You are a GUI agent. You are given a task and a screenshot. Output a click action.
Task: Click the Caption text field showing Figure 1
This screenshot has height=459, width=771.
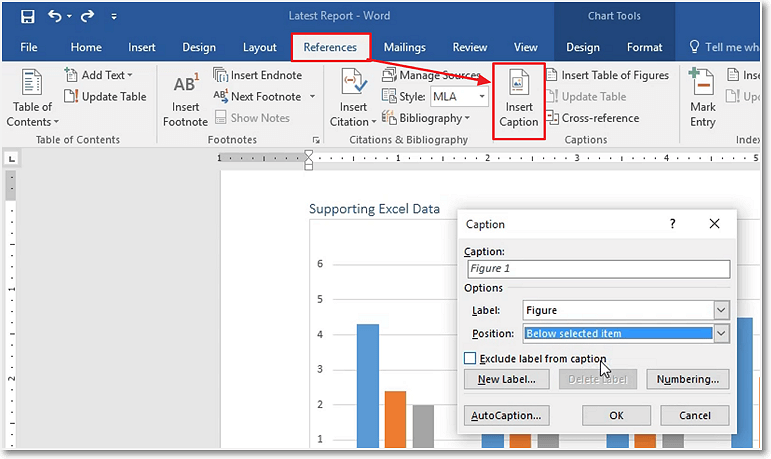tap(598, 269)
